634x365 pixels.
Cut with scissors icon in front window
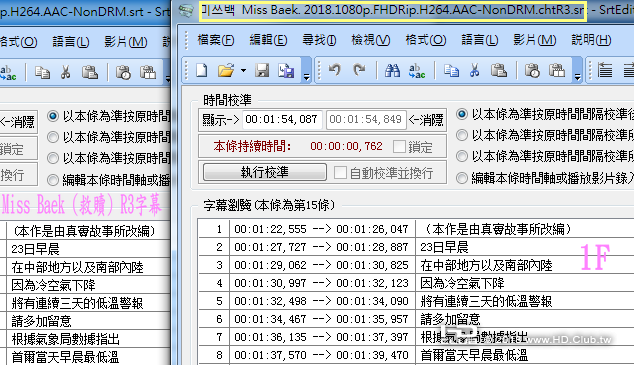click(x=475, y=71)
